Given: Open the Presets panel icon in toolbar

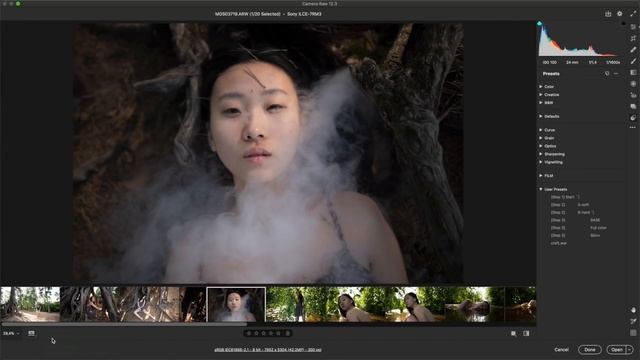Looking at the screenshot, I should [633, 118].
